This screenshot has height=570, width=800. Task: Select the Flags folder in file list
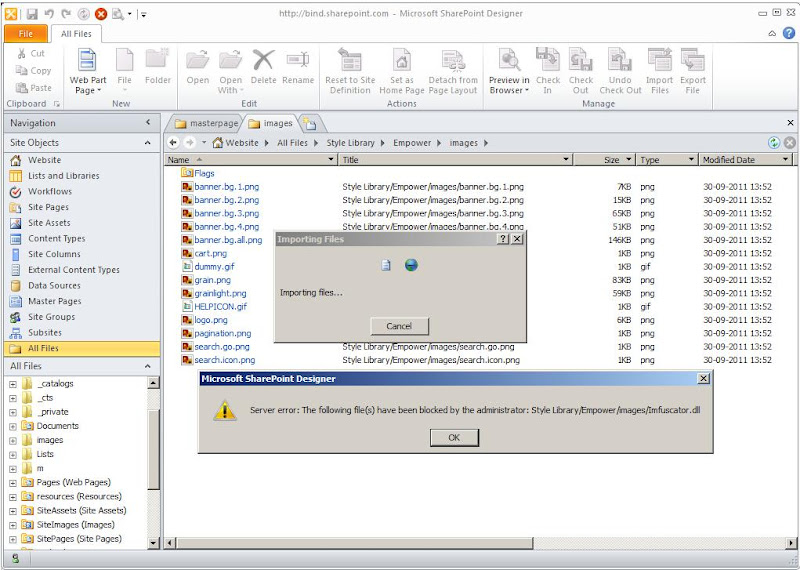198,174
